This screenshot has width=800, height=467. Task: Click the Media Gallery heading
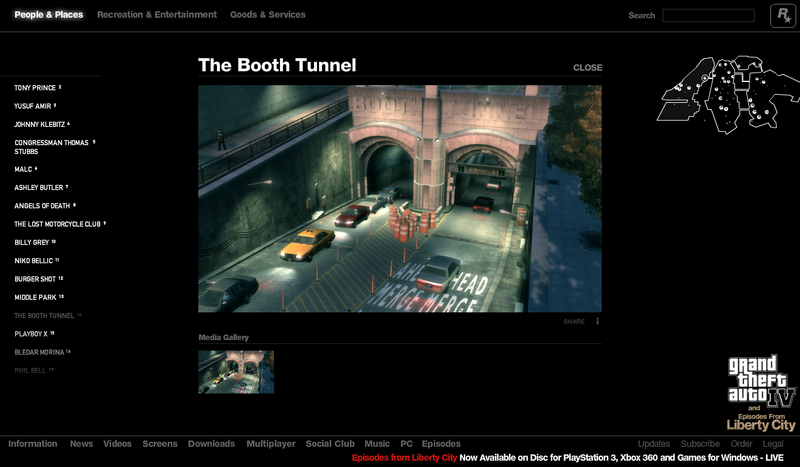(x=223, y=337)
